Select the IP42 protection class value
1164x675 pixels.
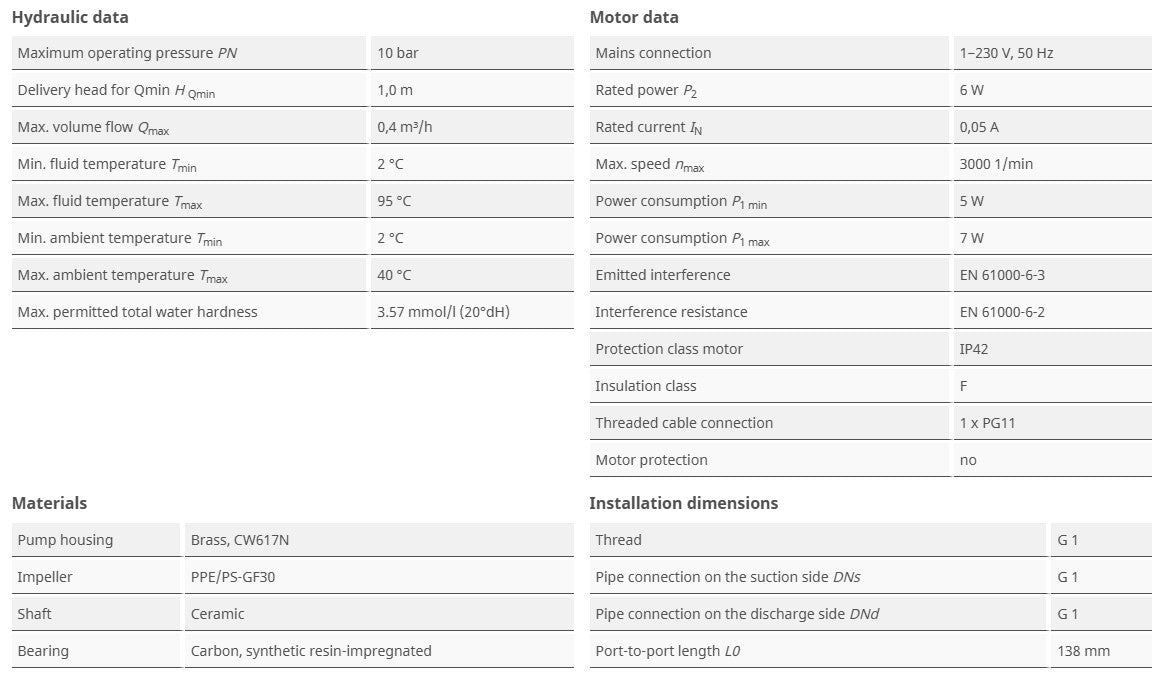coord(976,349)
